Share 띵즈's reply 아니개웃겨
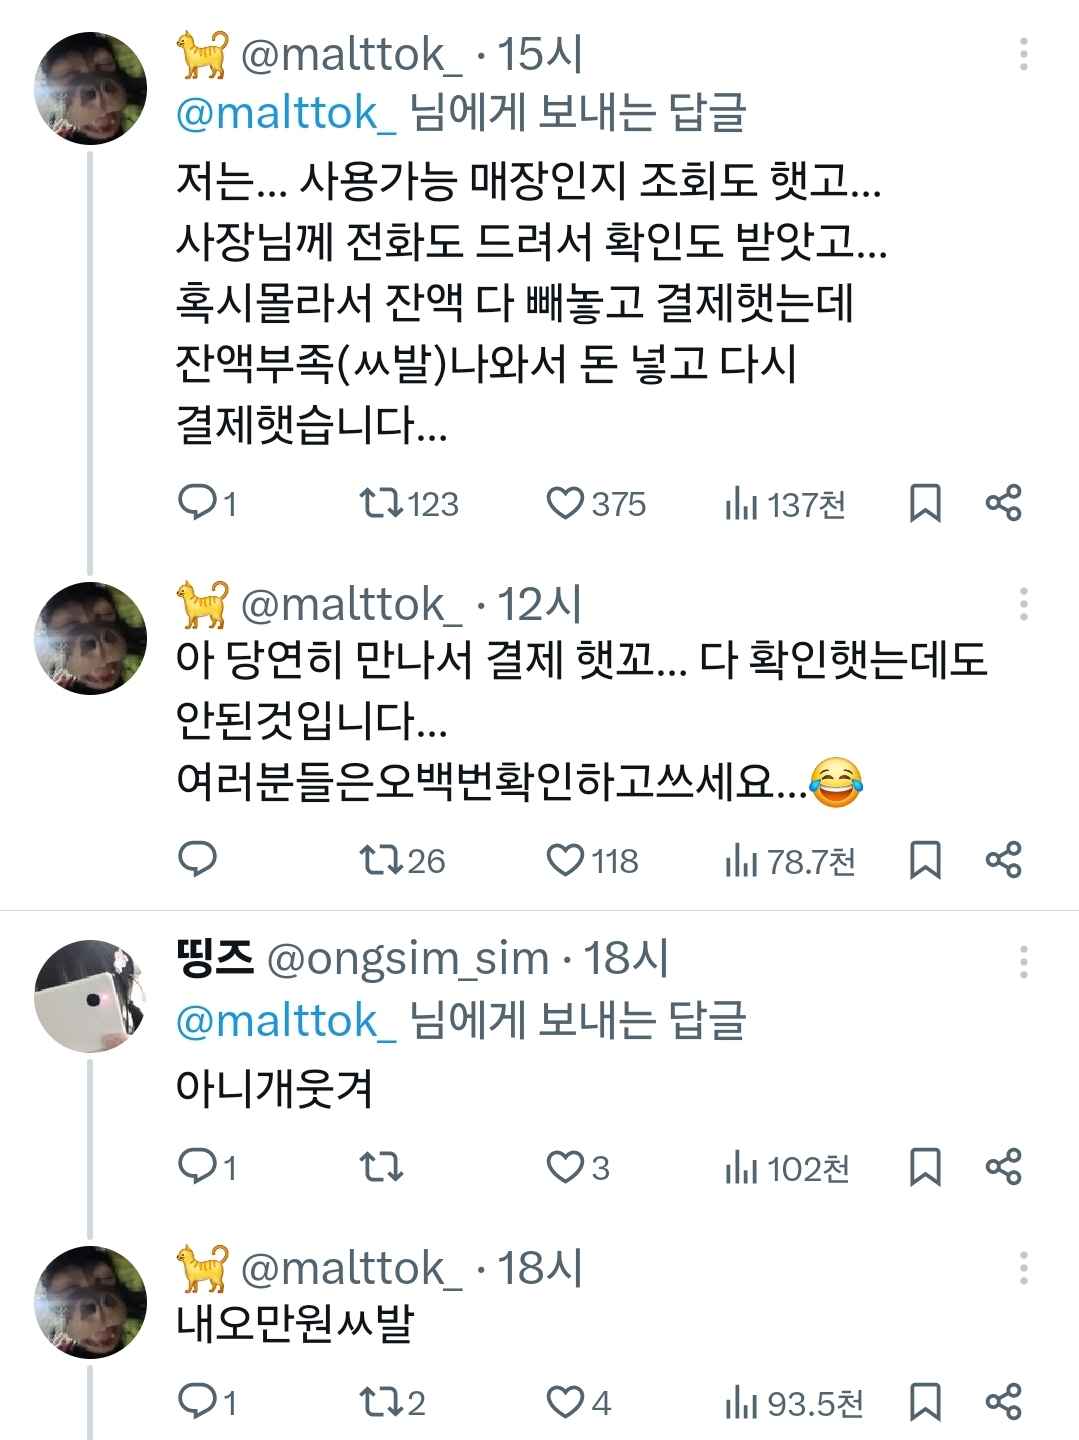The height and width of the screenshot is (1440, 1079). pyautogui.click(x=1003, y=1167)
